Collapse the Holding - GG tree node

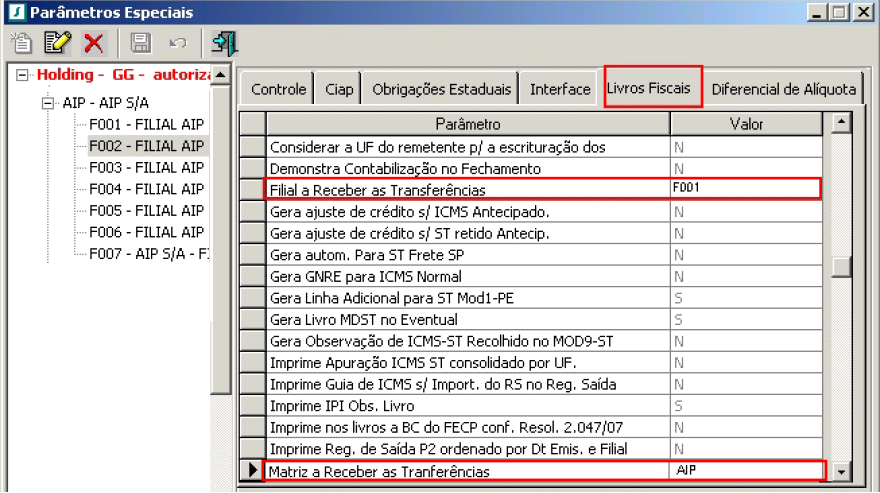(x=22, y=75)
